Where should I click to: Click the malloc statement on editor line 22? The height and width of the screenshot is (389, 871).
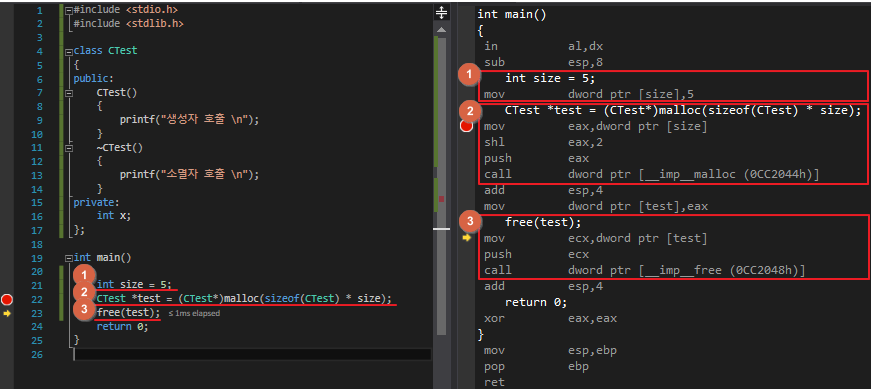[x=244, y=298]
